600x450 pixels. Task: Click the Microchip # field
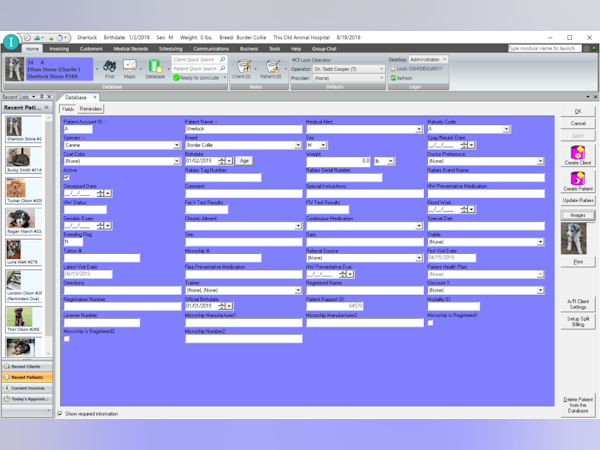(x=223, y=258)
